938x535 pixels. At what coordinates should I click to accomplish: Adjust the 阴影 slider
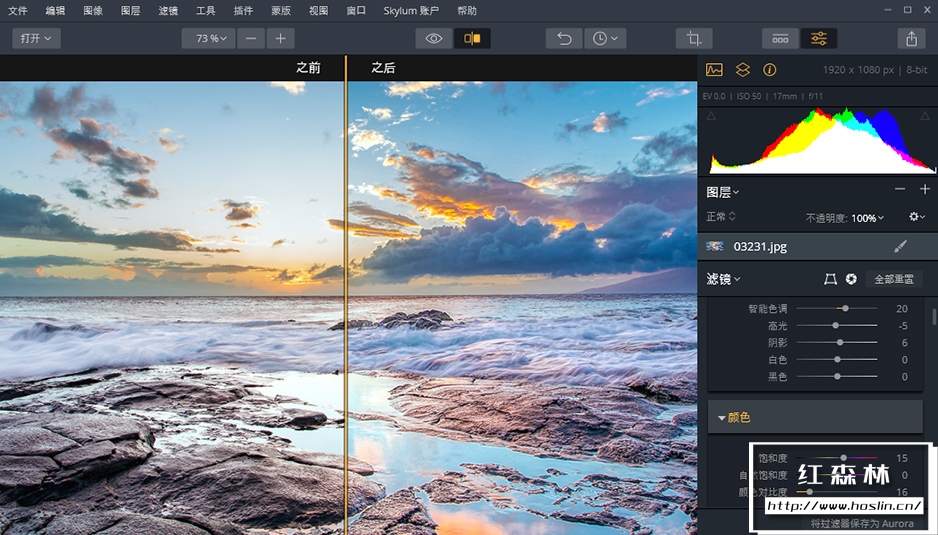click(837, 342)
